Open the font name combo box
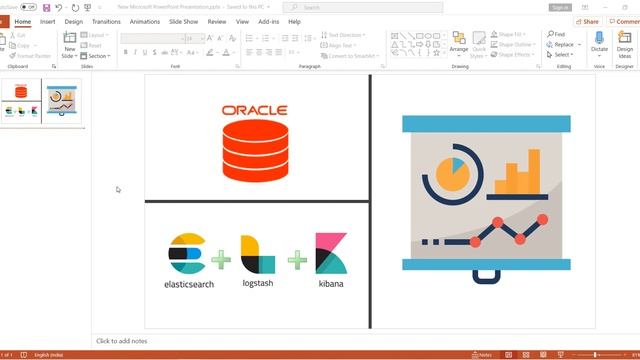This screenshot has width=640, height=360. [152, 38]
